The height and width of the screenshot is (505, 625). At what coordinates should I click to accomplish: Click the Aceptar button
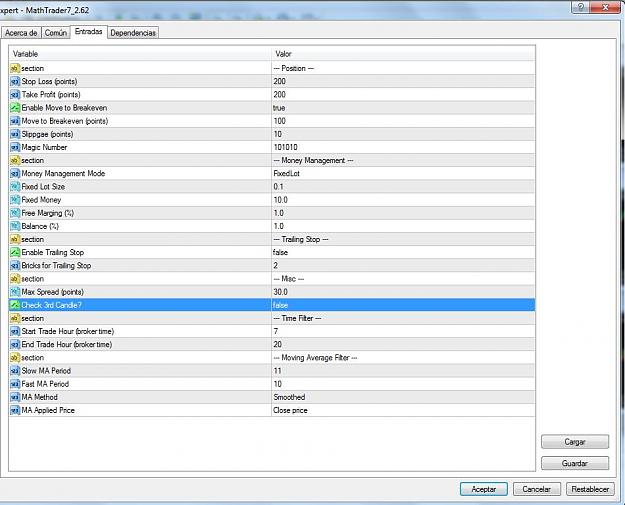[483, 489]
